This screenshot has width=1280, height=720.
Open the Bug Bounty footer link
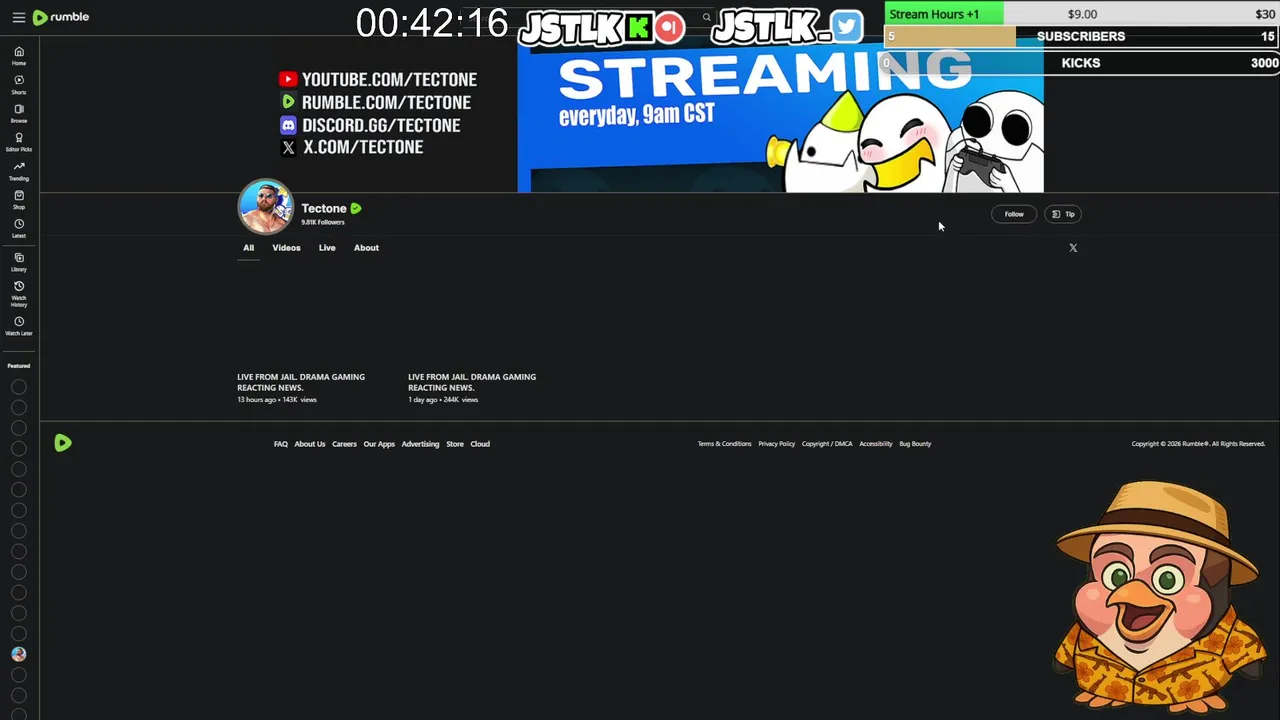[915, 444]
